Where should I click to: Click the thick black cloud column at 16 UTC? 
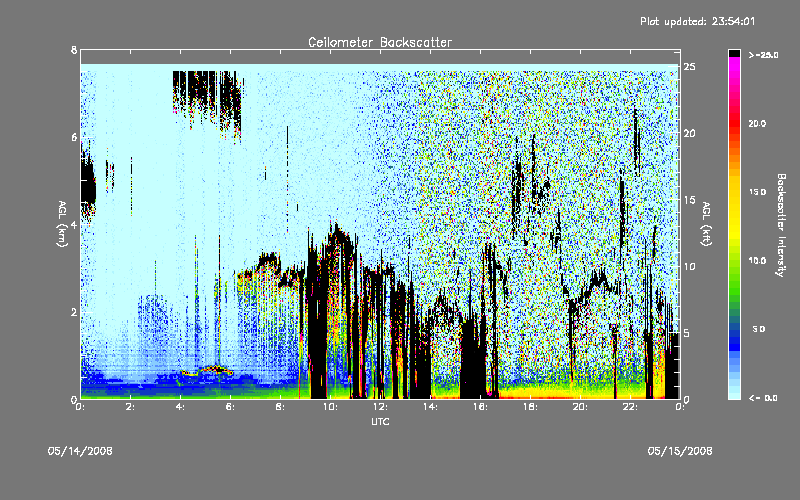click(473, 357)
